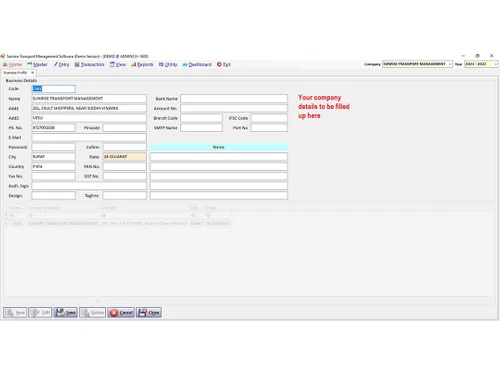Open the Utility menu
500x375 pixels.
pos(168,64)
